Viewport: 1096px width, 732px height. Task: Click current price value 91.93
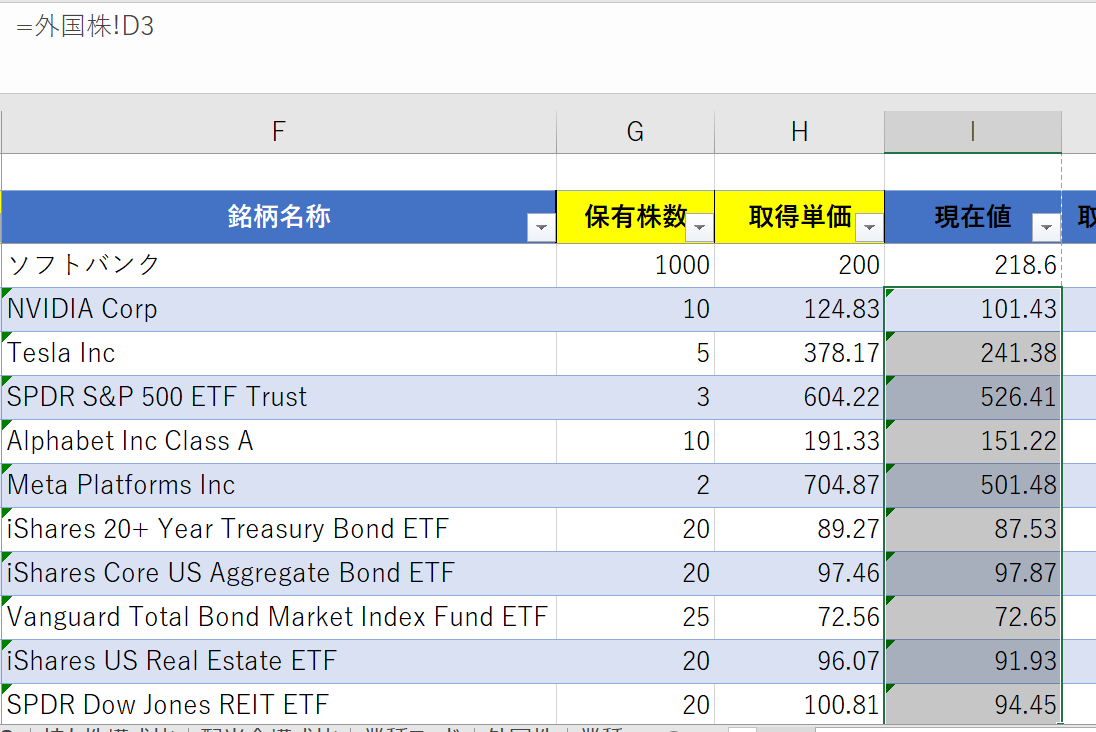click(973, 661)
